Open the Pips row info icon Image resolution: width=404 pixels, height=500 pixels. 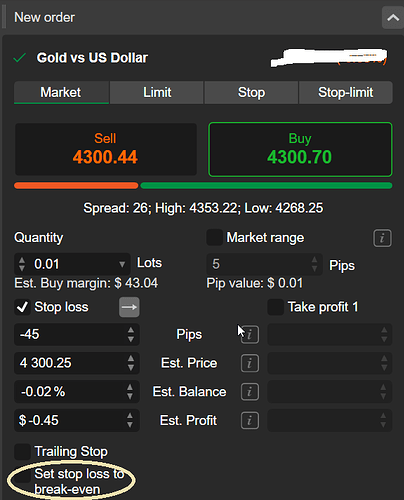(250, 334)
